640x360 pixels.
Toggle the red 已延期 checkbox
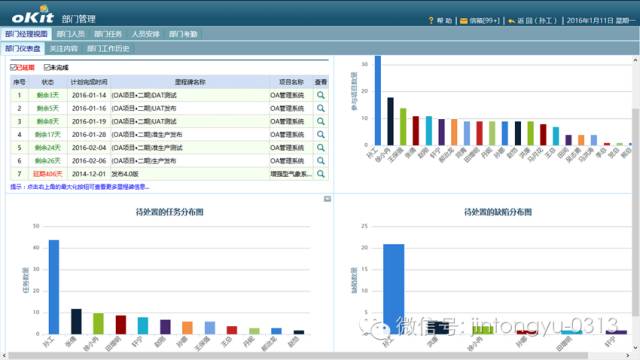pyautogui.click(x=13, y=67)
